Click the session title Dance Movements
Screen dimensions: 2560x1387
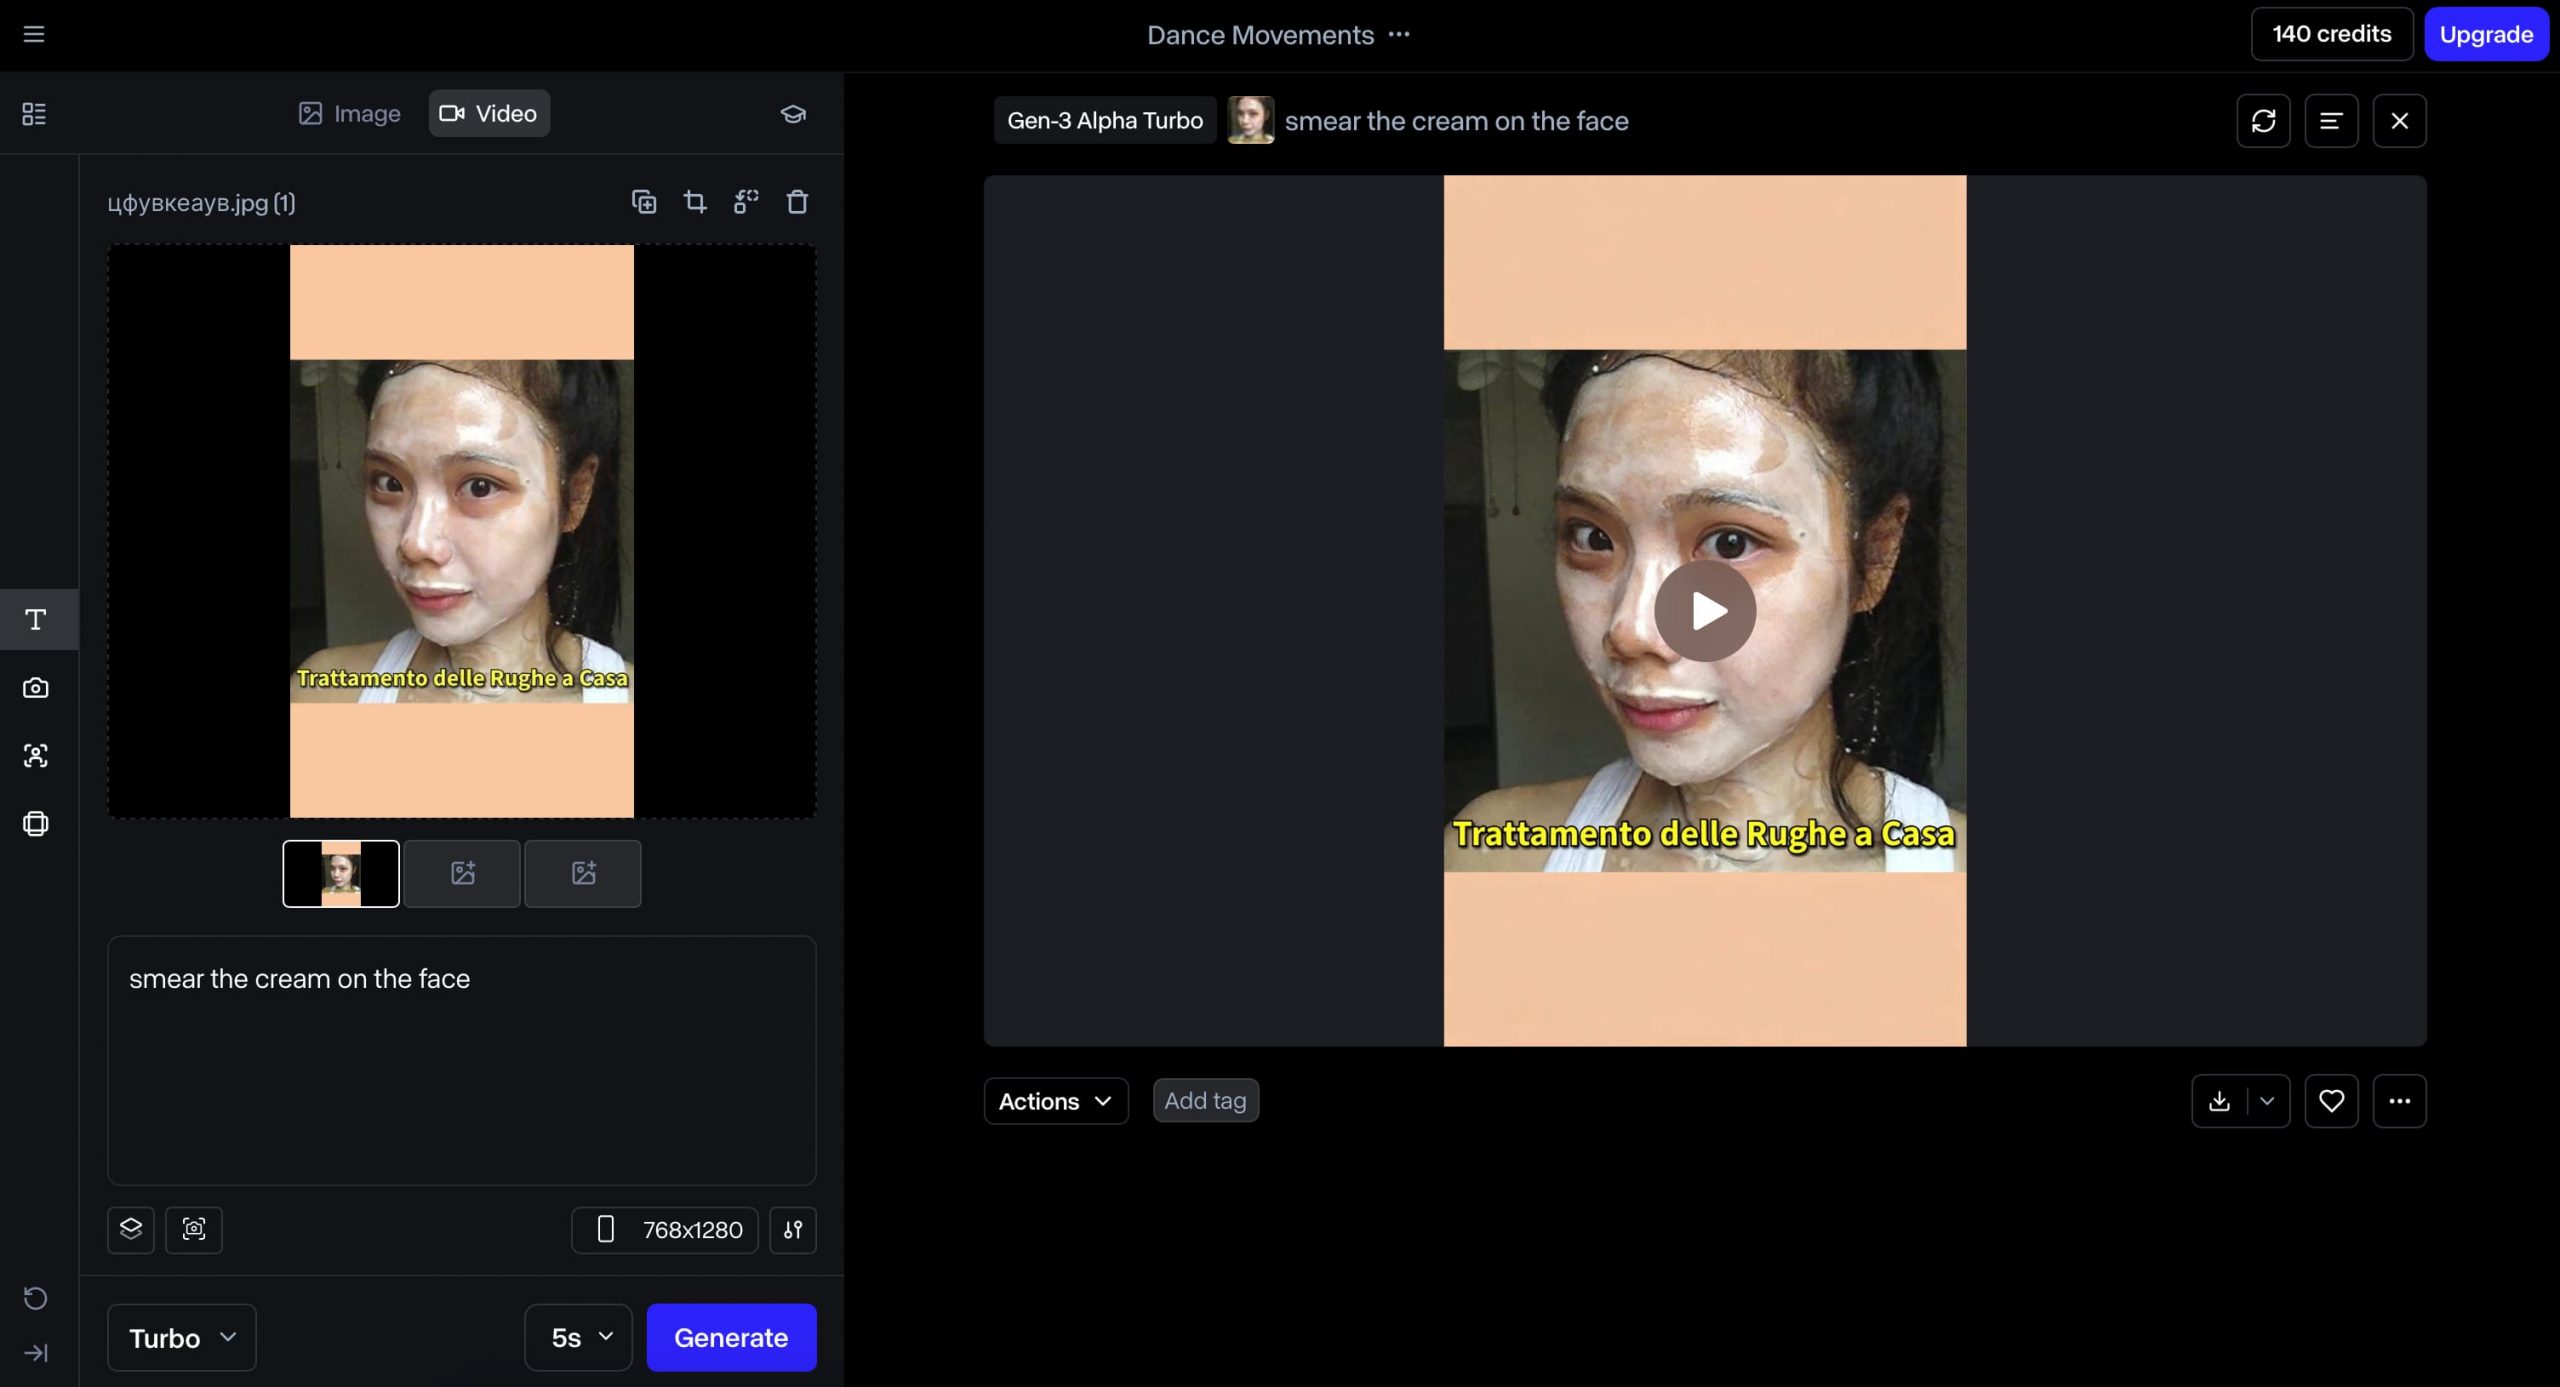(1260, 35)
